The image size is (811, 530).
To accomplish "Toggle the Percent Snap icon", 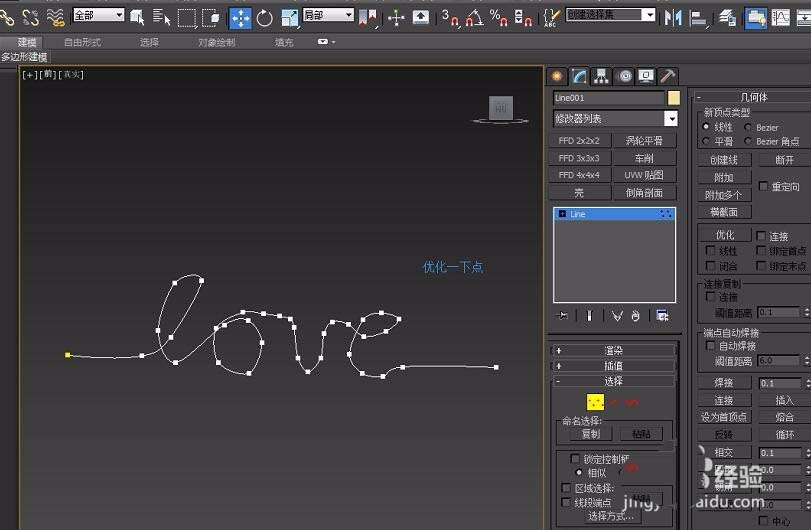I will point(498,18).
